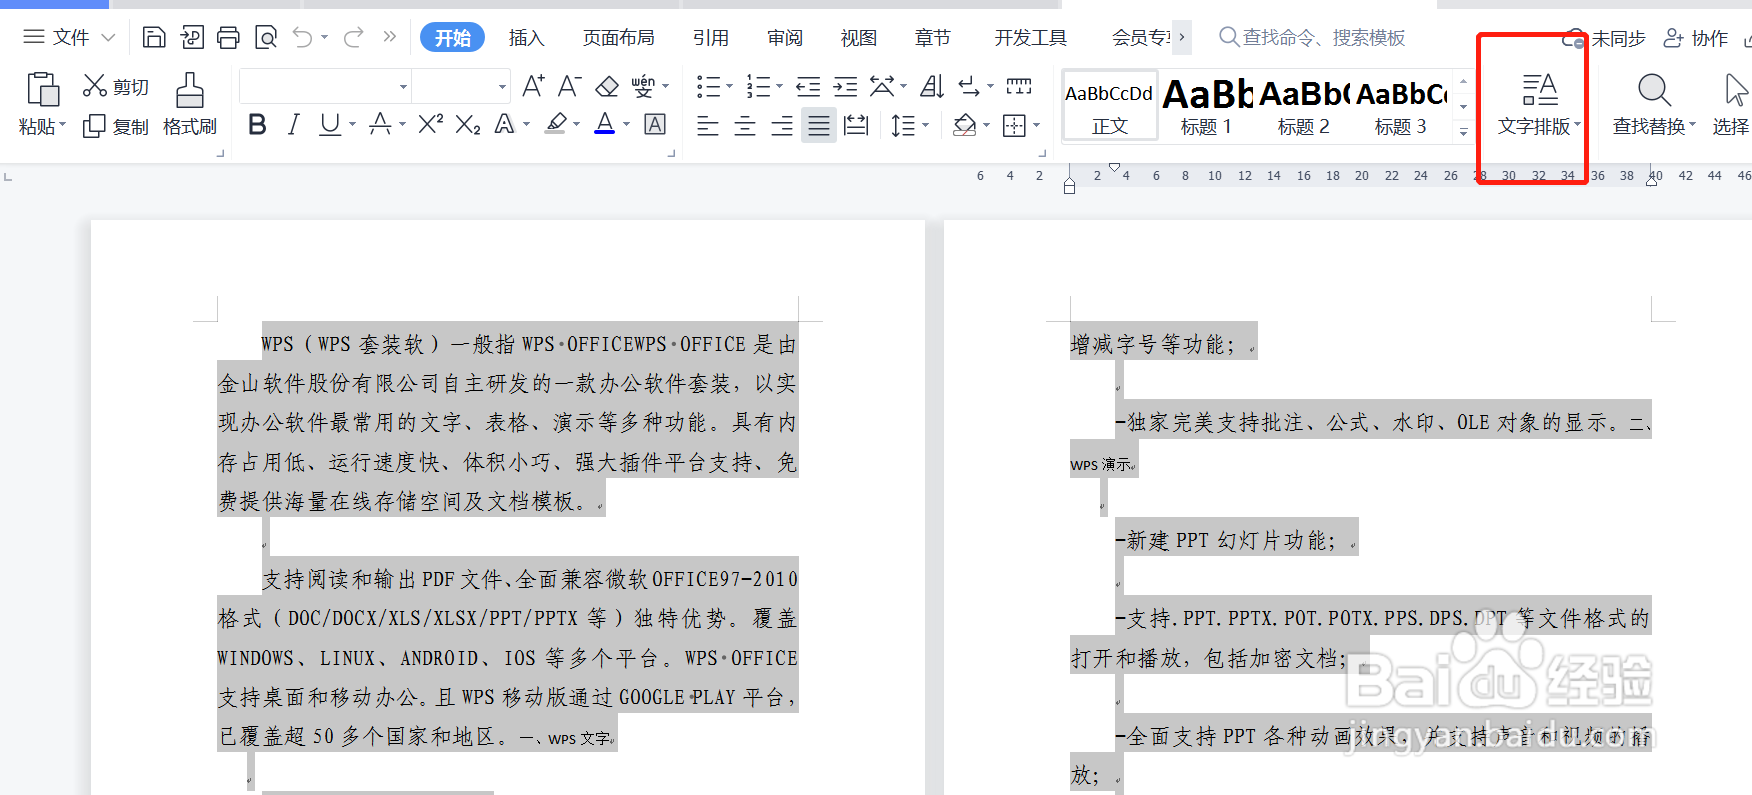Expand the numbered list dropdown arrow
Screen dimensions: 1752x795
click(x=779, y=87)
